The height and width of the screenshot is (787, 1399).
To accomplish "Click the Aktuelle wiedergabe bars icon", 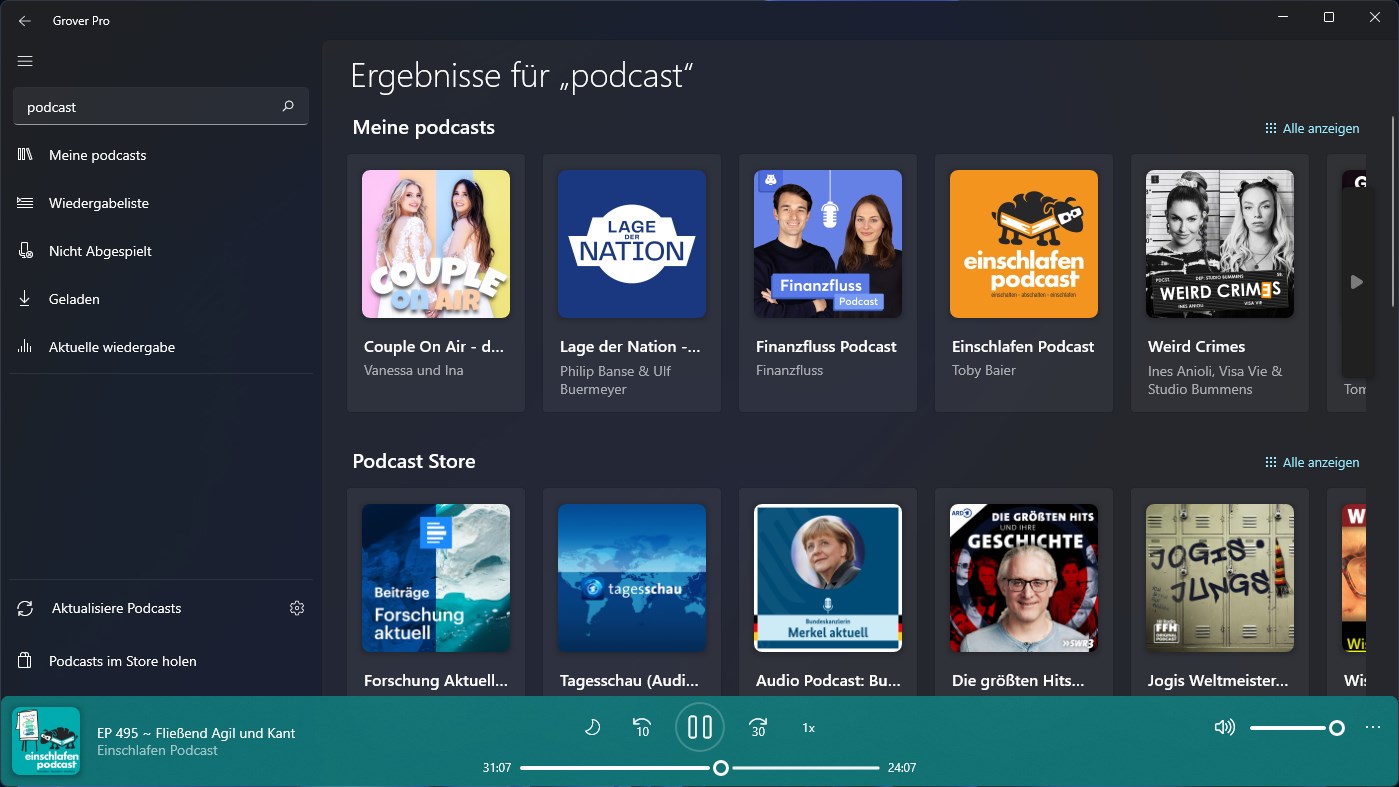I will [26, 347].
